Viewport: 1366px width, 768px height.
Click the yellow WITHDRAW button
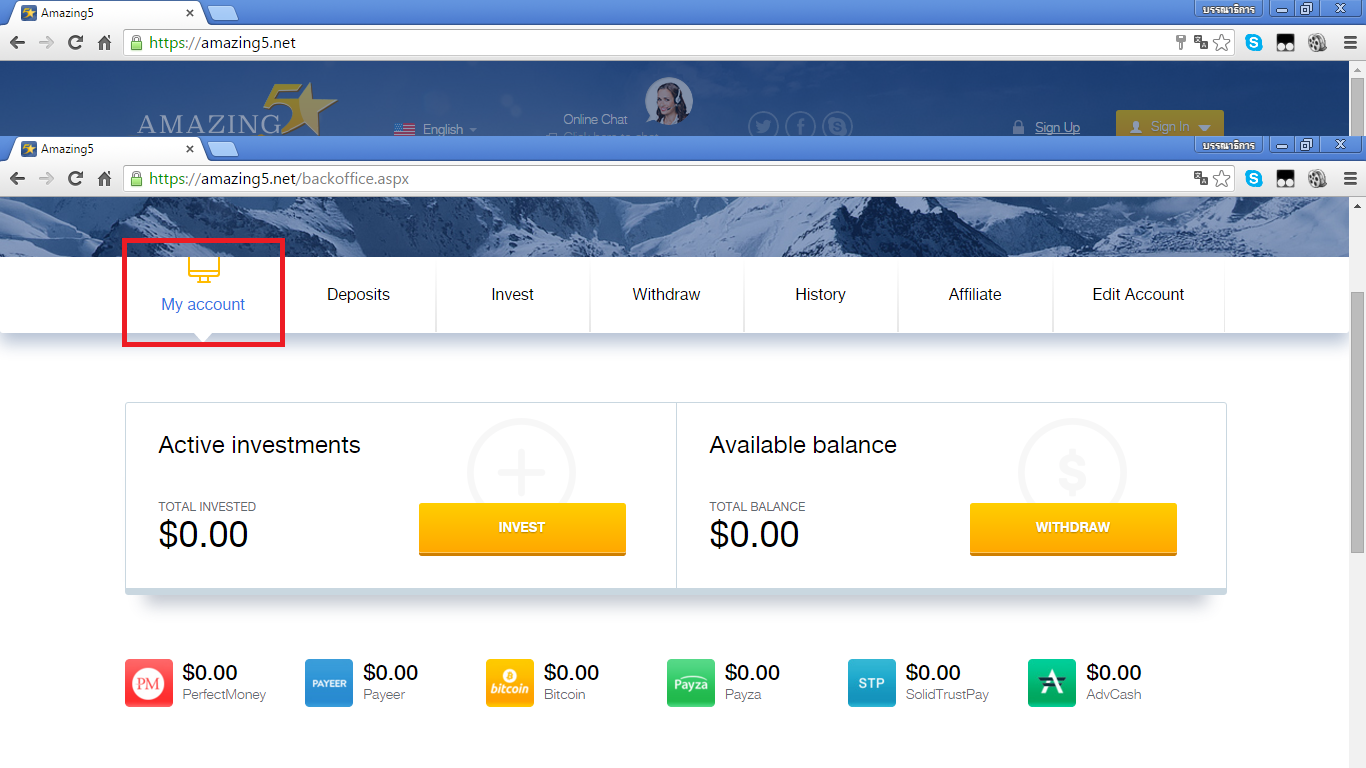[x=1073, y=528]
